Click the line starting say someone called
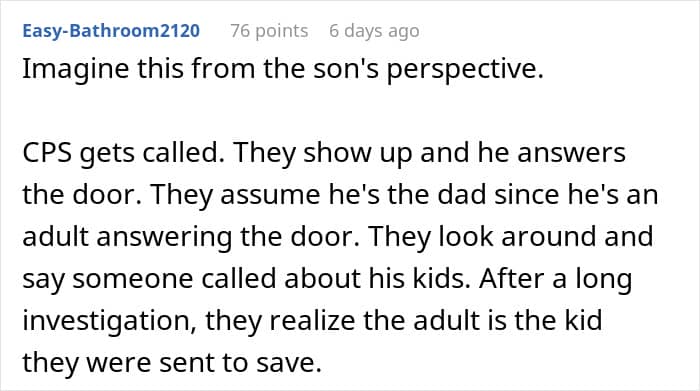Viewport: 700px width, 391px height. click(x=327, y=279)
